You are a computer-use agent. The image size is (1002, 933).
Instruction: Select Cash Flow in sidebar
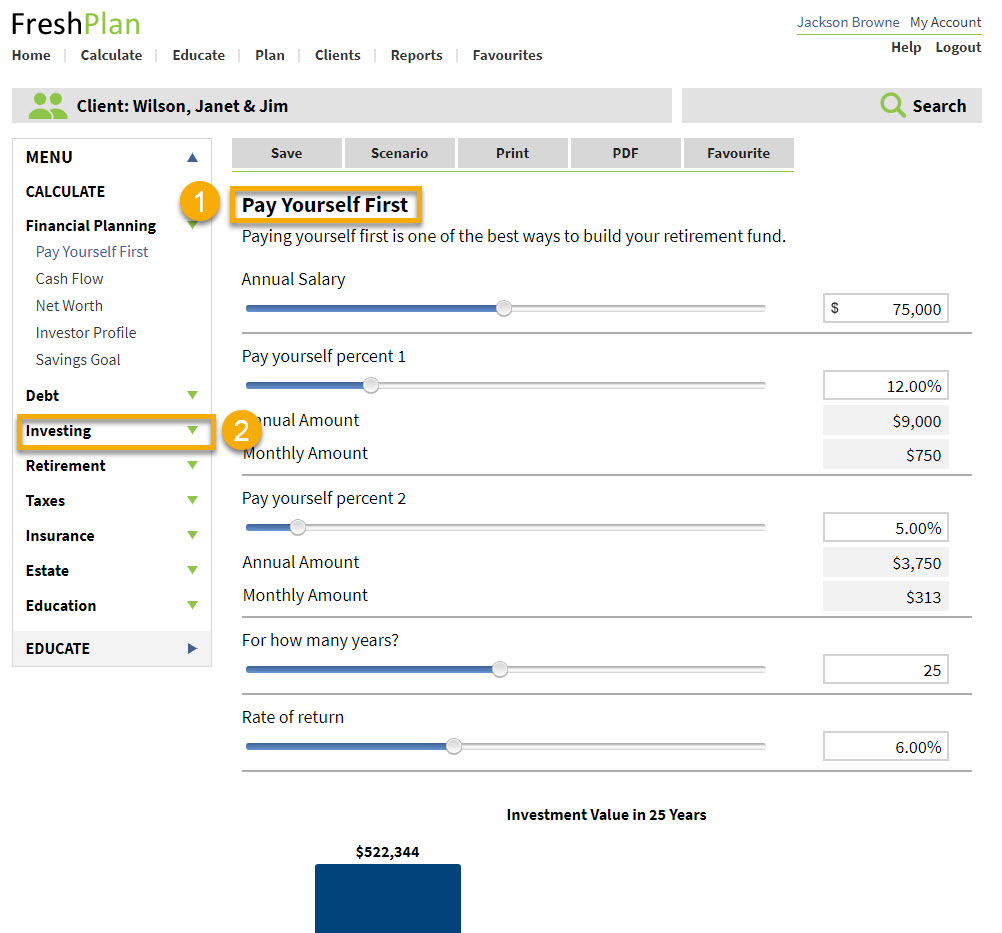point(70,279)
